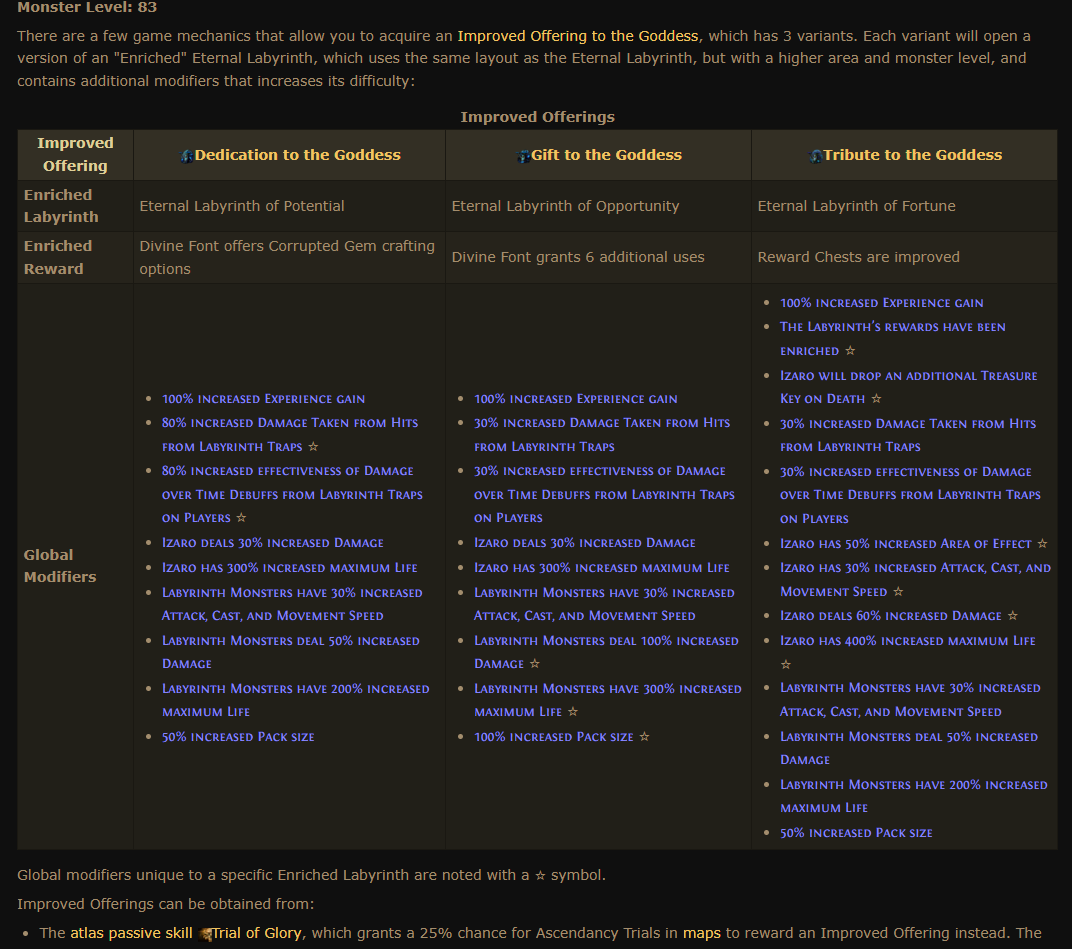
Task: Click Labyrinth Monsters have 300% increased maximum Life modifier
Action: (608, 700)
